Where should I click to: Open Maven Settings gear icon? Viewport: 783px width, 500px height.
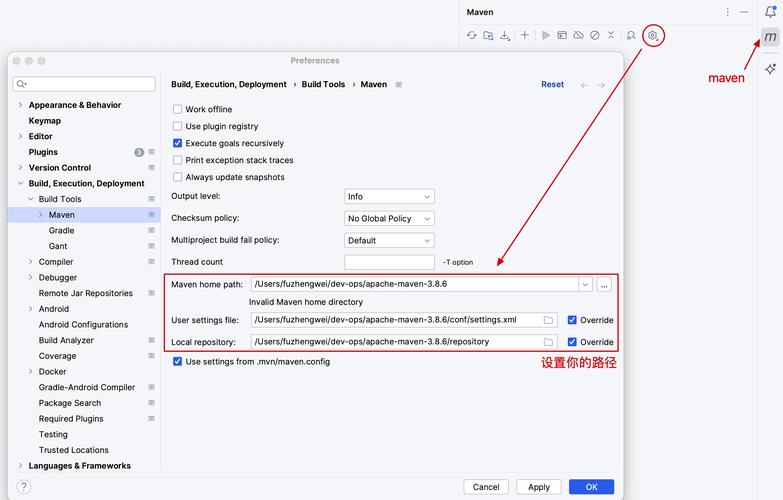point(653,35)
